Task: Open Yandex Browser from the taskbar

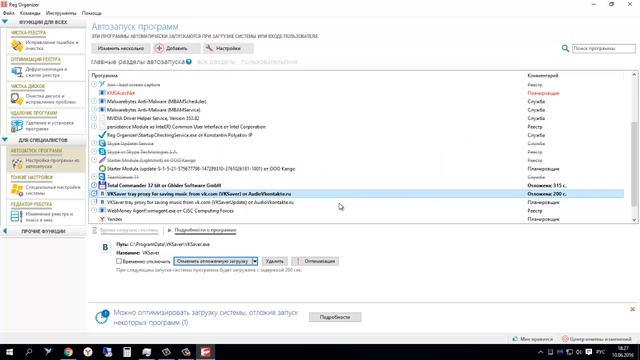Action: (88, 352)
